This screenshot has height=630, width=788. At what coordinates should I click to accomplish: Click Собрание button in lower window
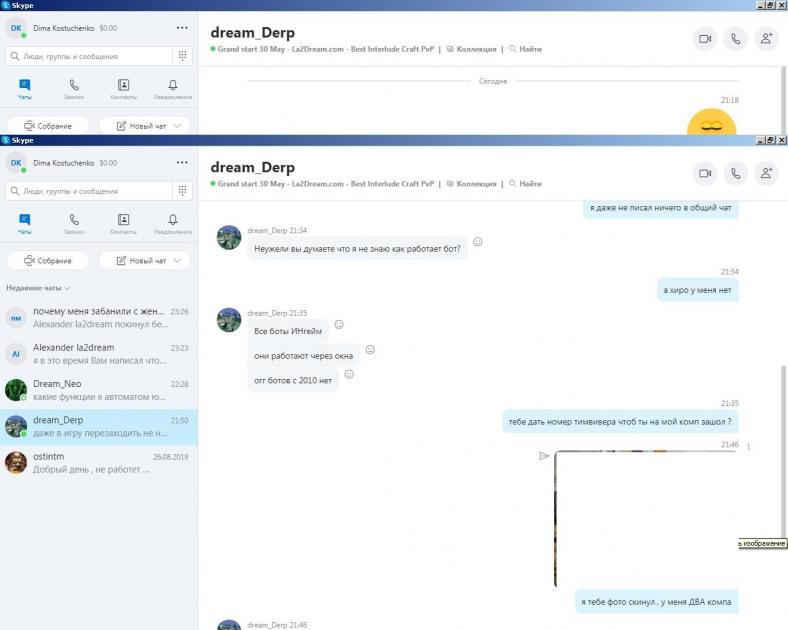pyautogui.click(x=48, y=261)
